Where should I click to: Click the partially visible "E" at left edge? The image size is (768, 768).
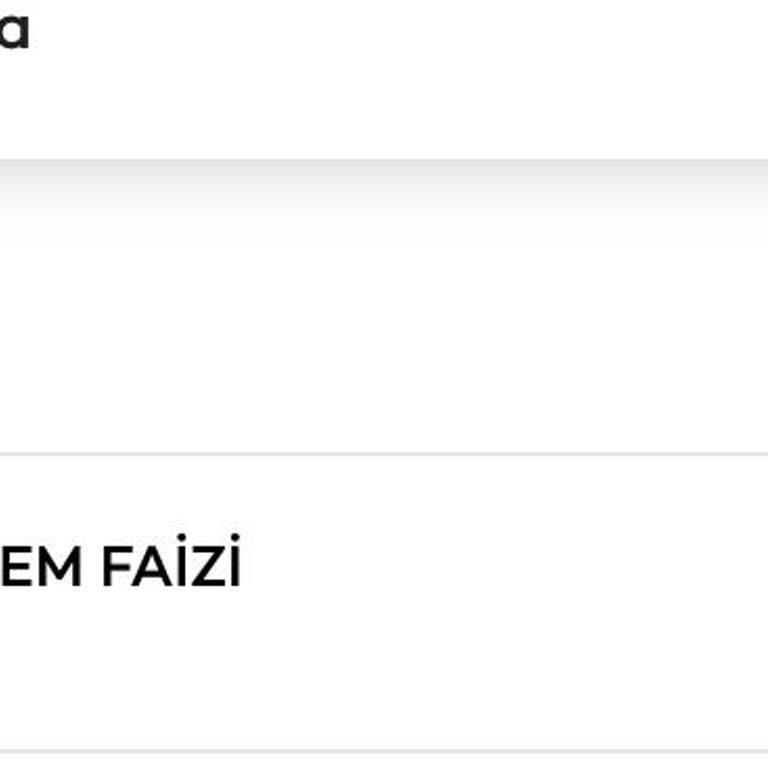click(x=10, y=568)
